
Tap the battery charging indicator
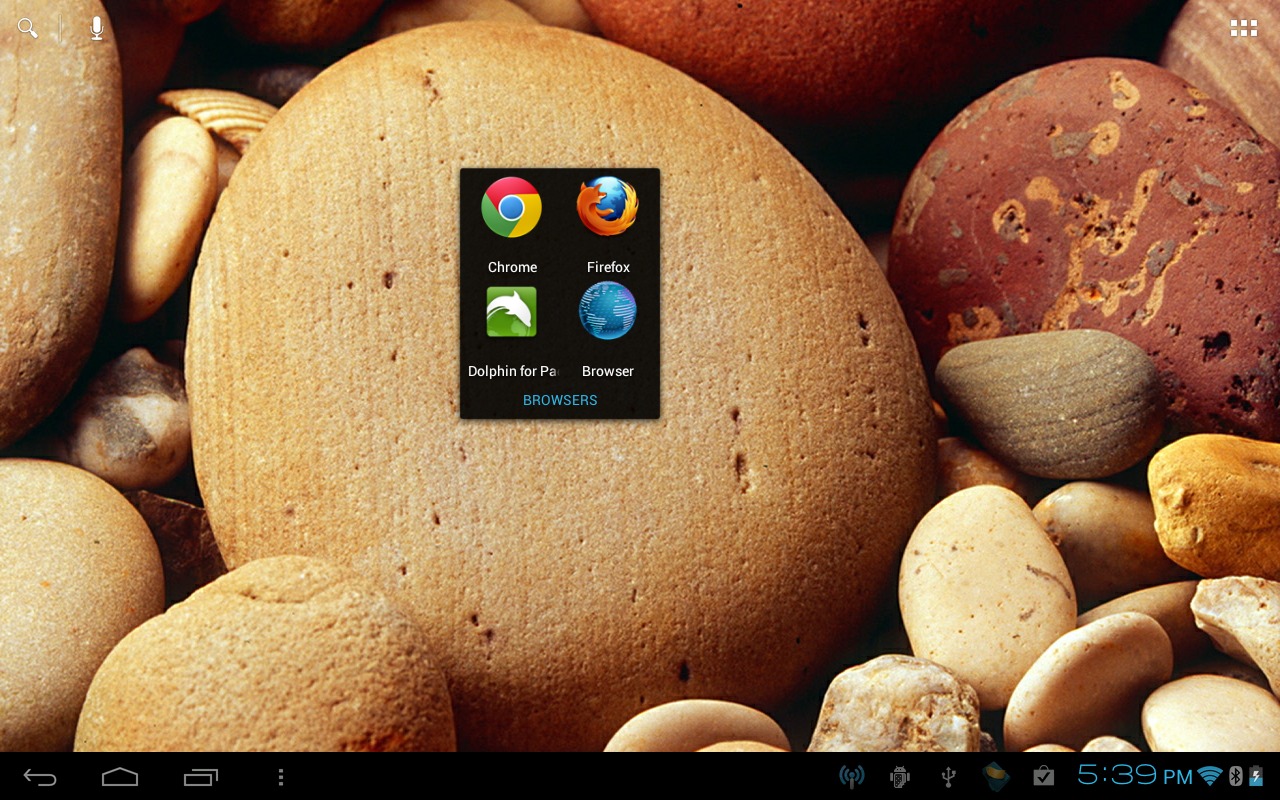pos(1256,776)
